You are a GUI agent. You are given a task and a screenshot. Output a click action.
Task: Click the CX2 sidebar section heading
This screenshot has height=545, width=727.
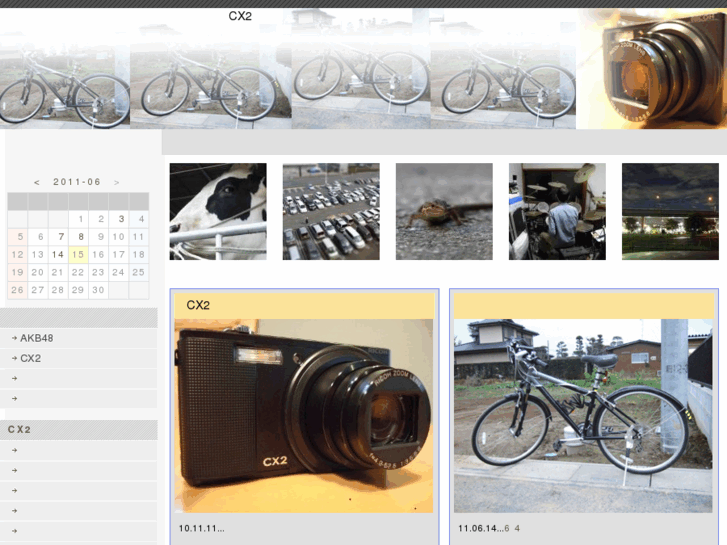click(19, 430)
